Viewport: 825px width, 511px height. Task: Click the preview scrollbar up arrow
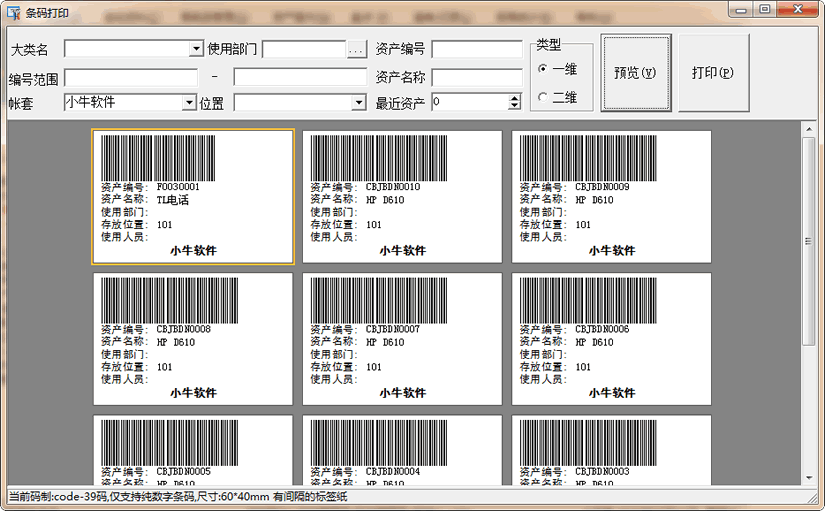point(809,128)
